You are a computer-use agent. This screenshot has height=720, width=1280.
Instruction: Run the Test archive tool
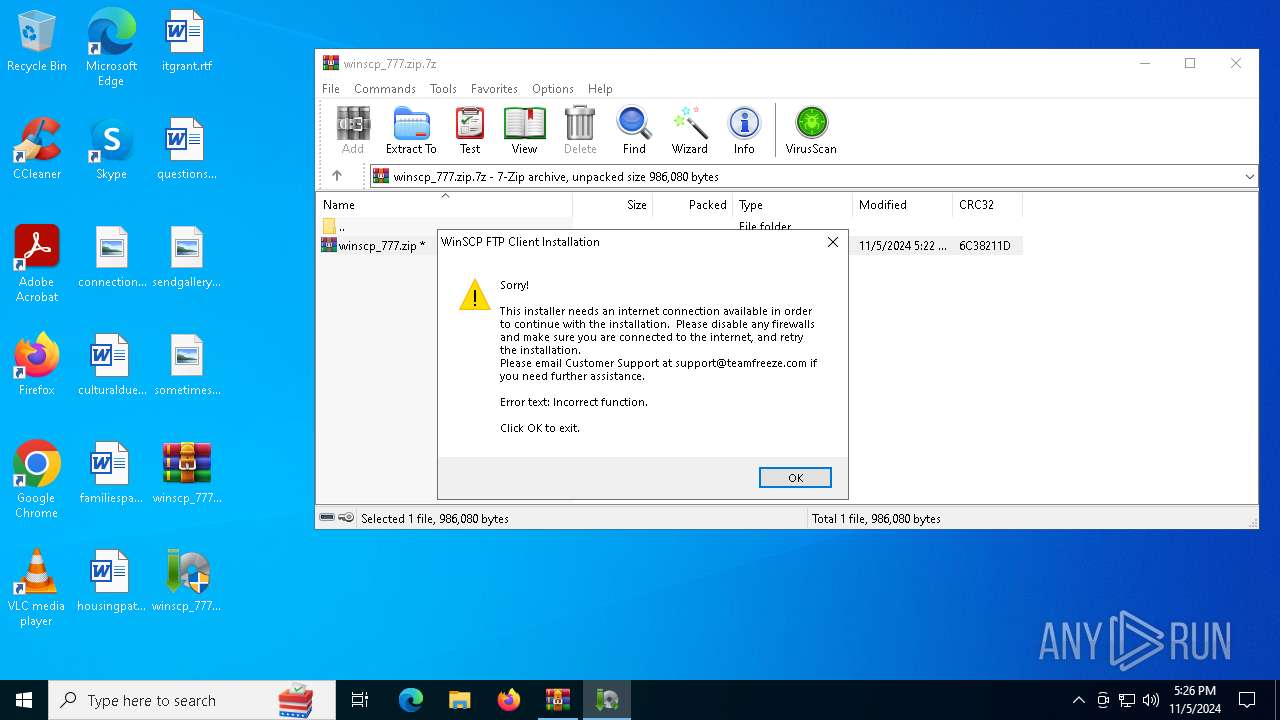click(470, 131)
